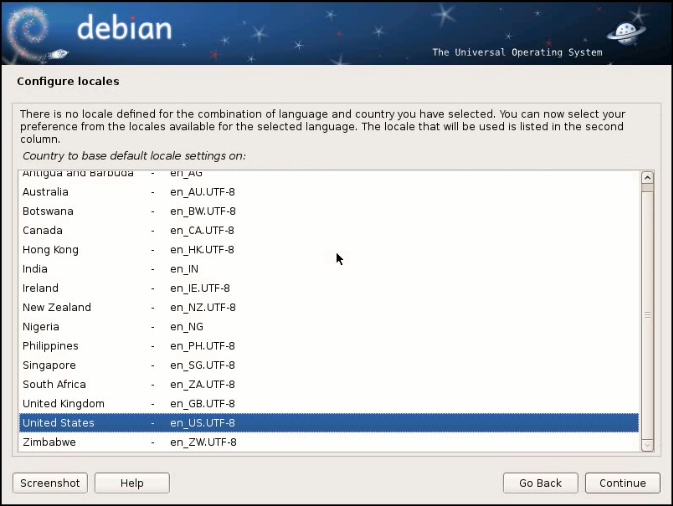Click the en_CA.UTF-8 locale value
This screenshot has height=506, width=673.
(202, 231)
